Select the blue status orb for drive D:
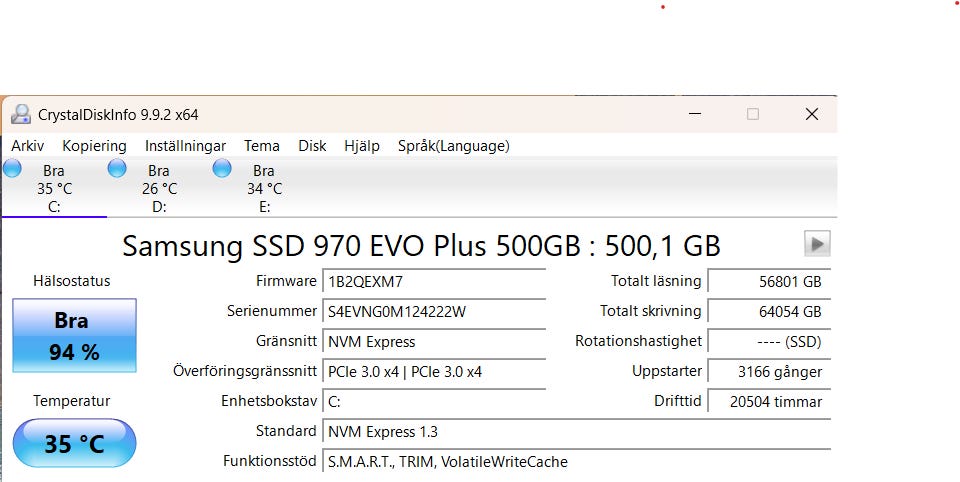 117,168
